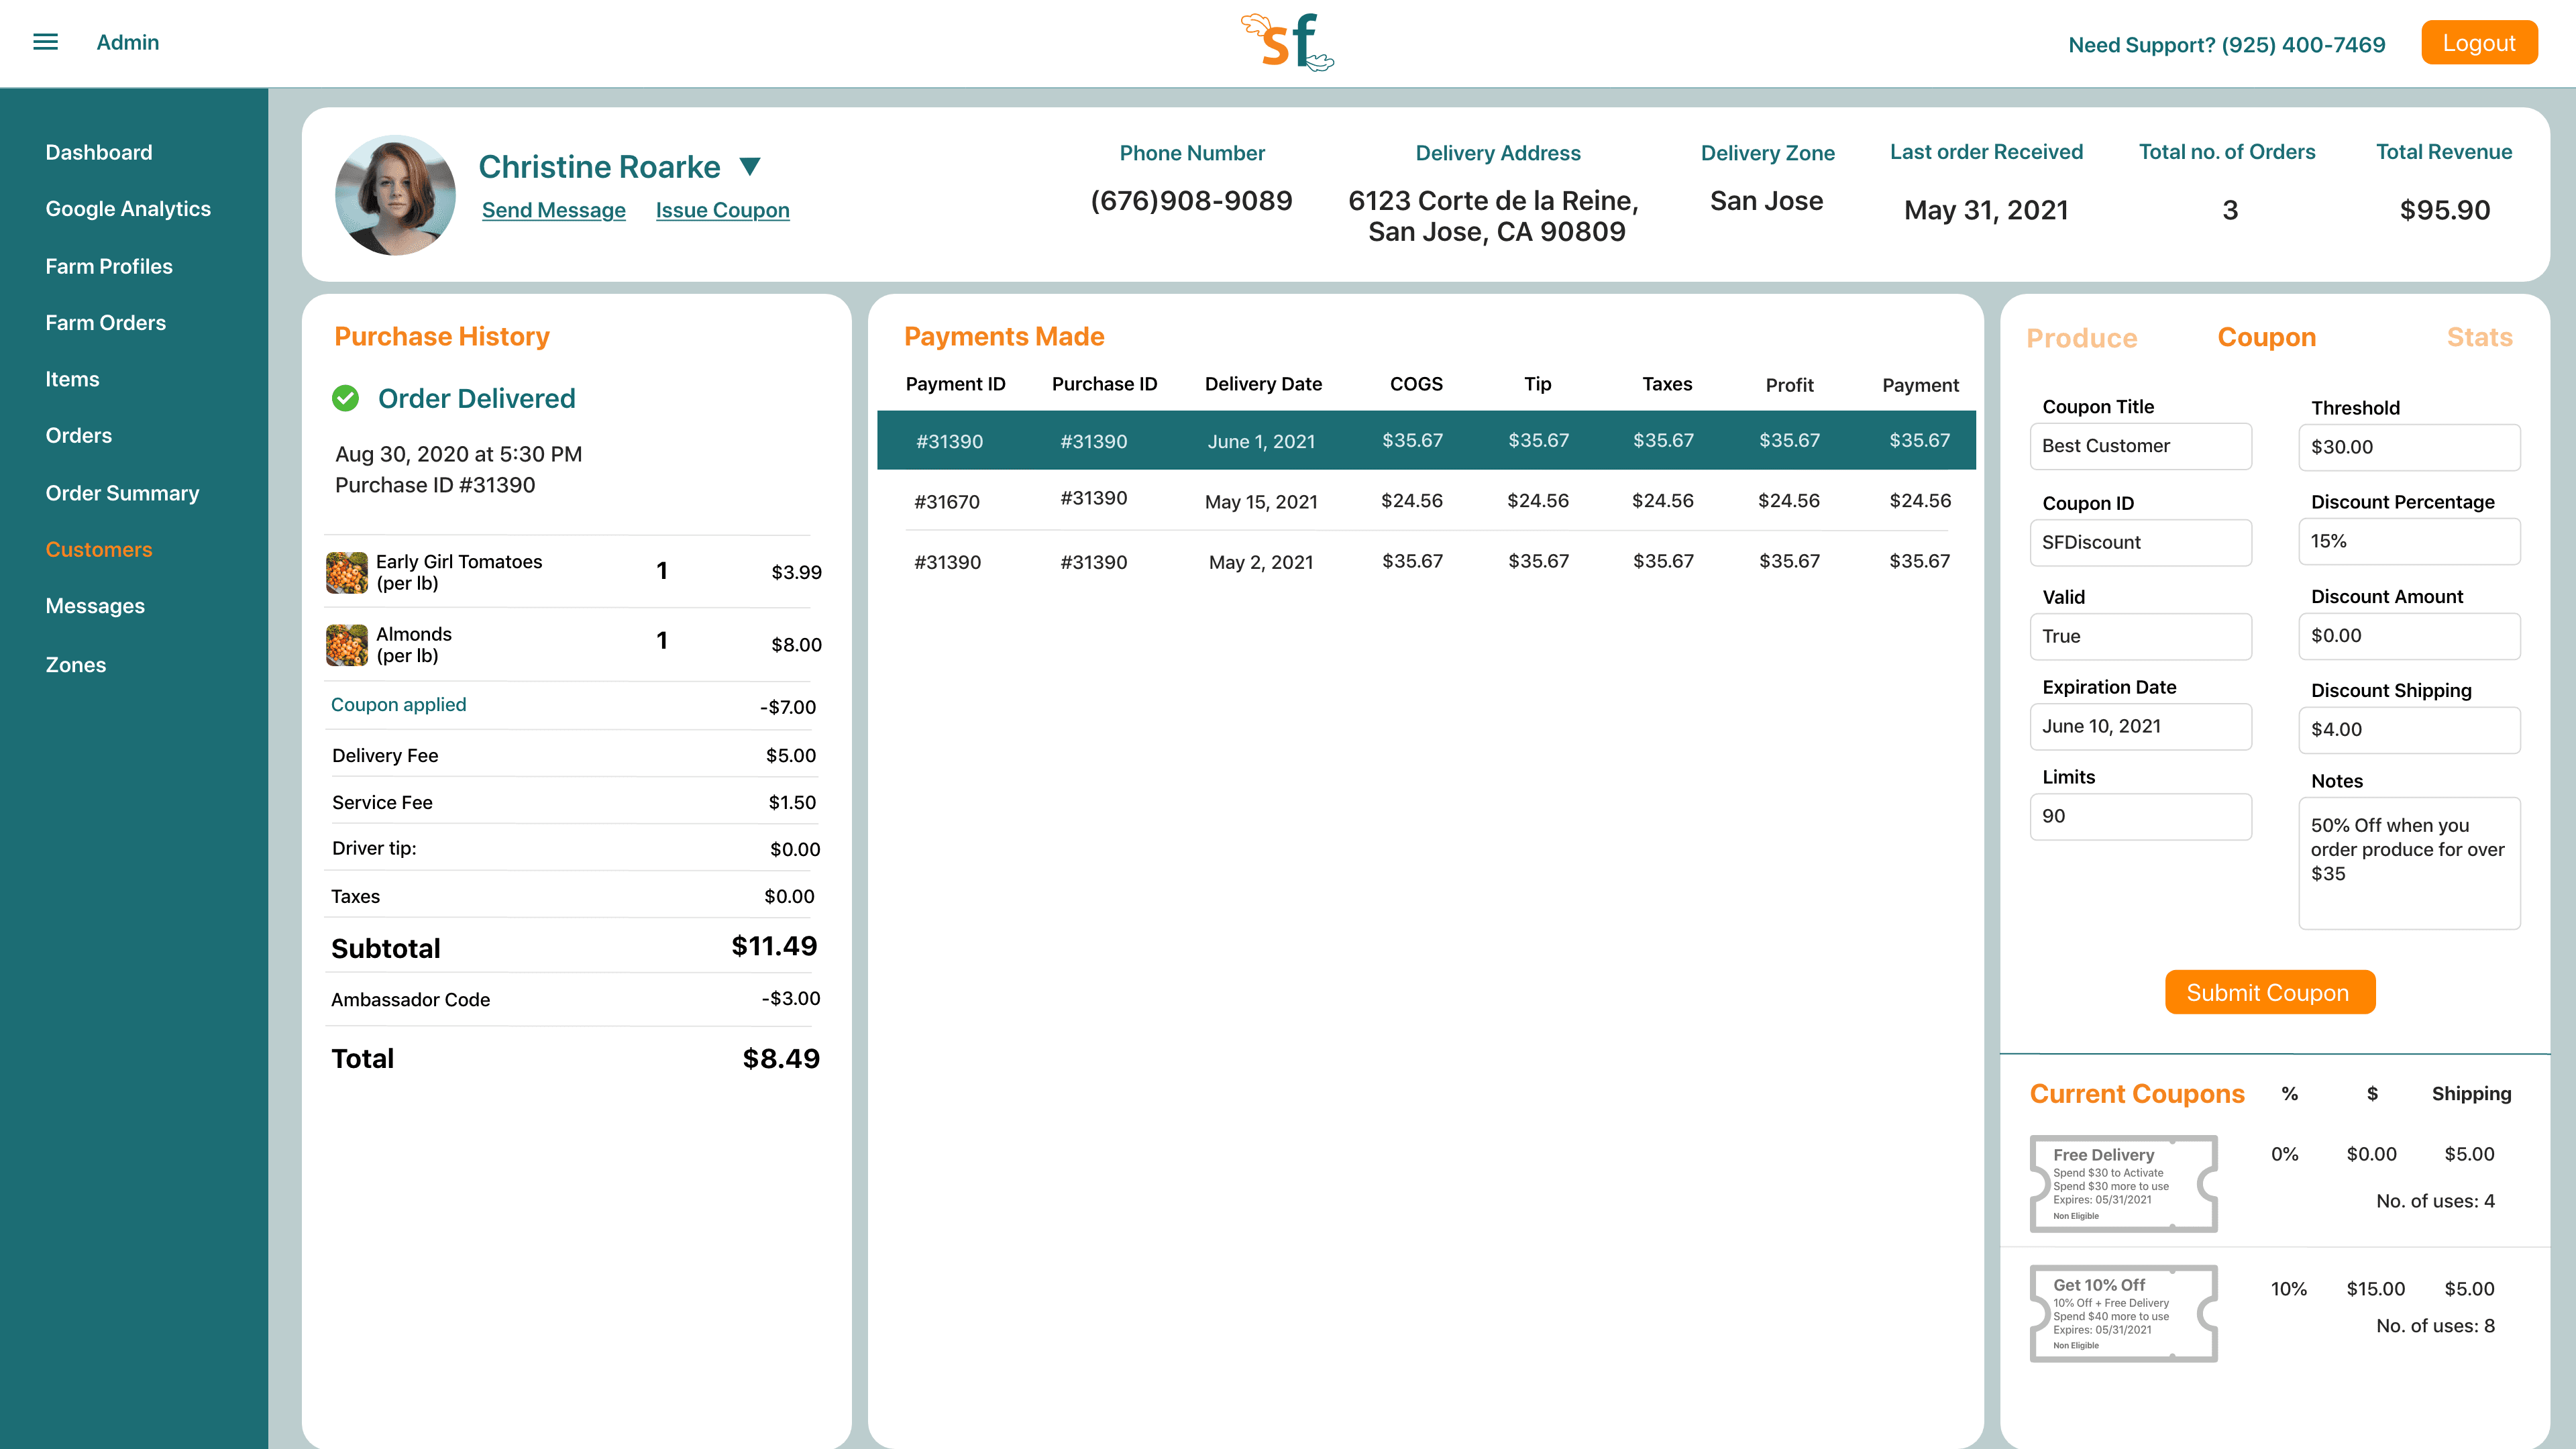Click the Payment column header
2576x1449 pixels.
click(x=1920, y=385)
